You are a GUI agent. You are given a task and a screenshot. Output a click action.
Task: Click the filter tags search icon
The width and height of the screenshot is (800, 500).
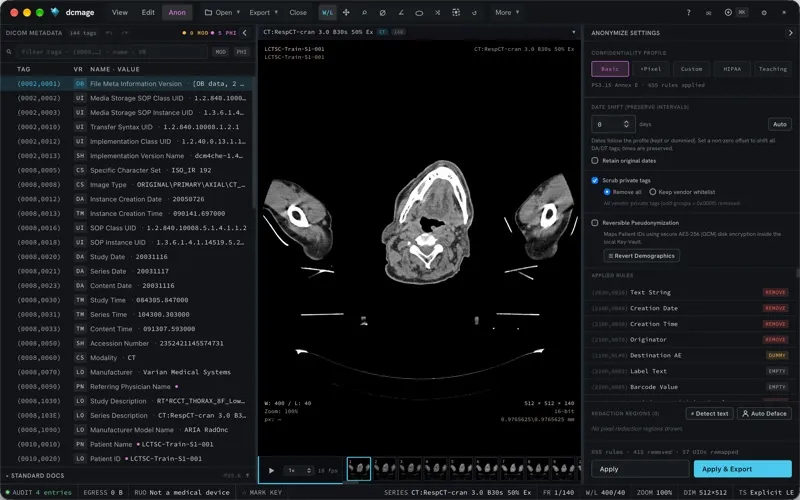[x=9, y=52]
